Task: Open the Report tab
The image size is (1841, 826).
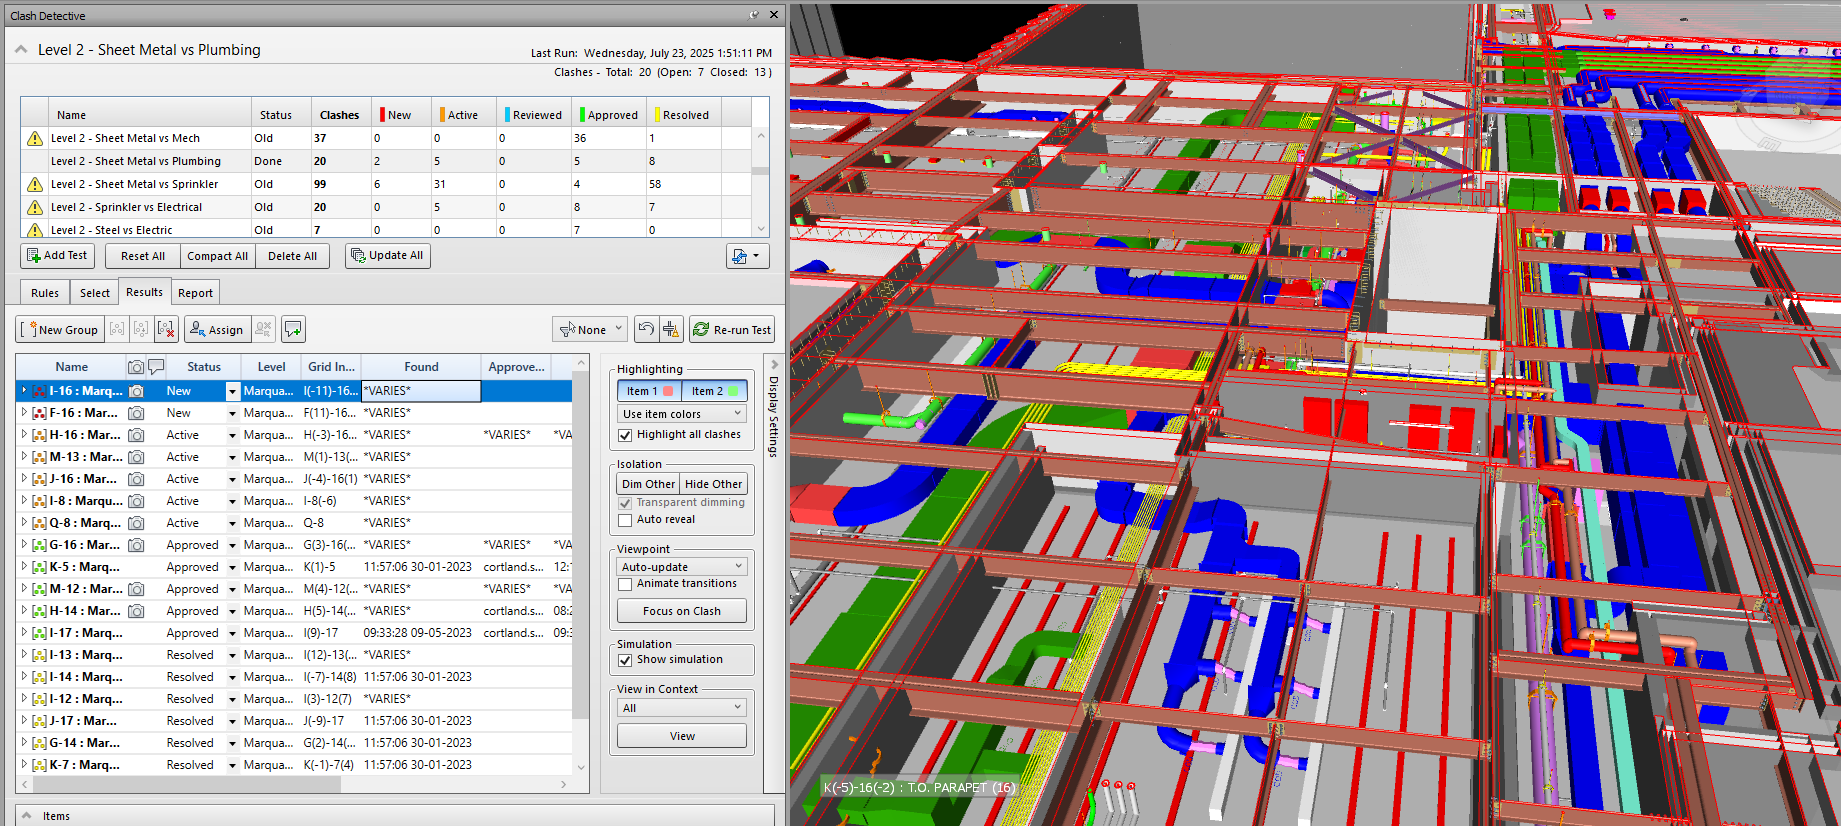Action: pos(195,293)
